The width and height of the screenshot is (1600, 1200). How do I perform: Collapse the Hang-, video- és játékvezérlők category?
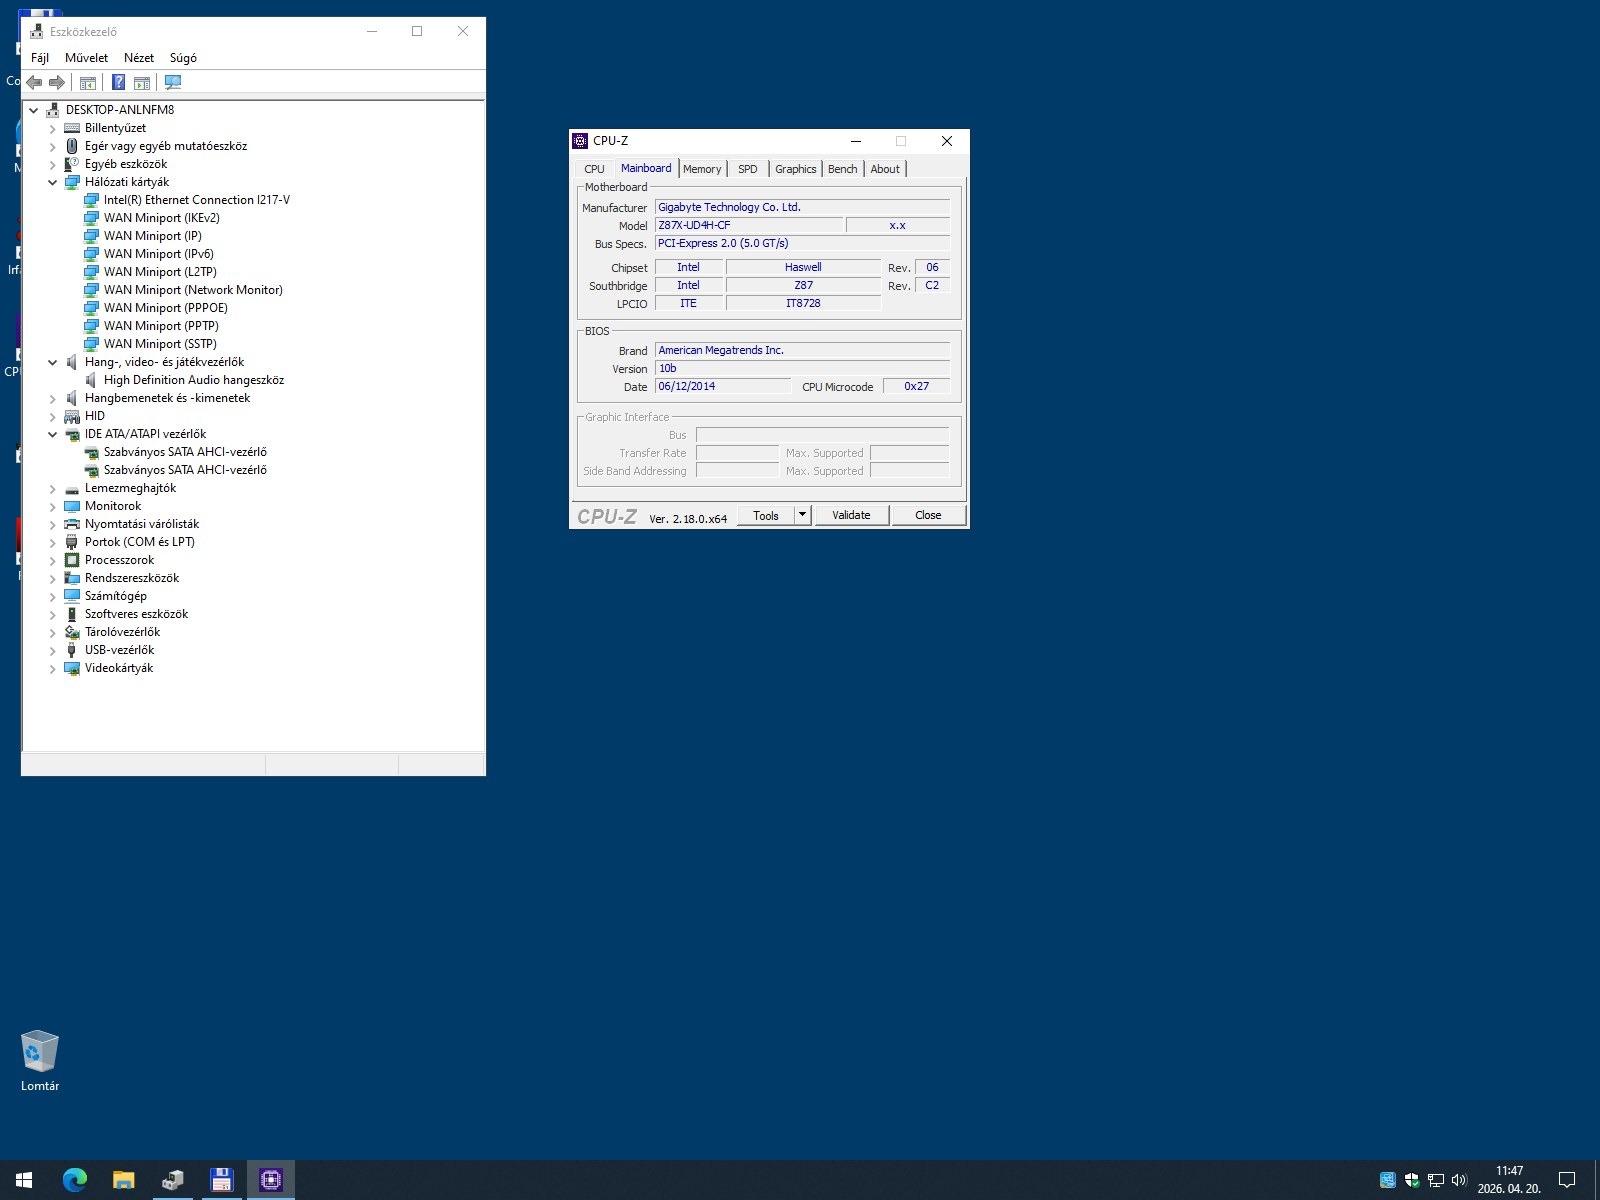point(53,362)
